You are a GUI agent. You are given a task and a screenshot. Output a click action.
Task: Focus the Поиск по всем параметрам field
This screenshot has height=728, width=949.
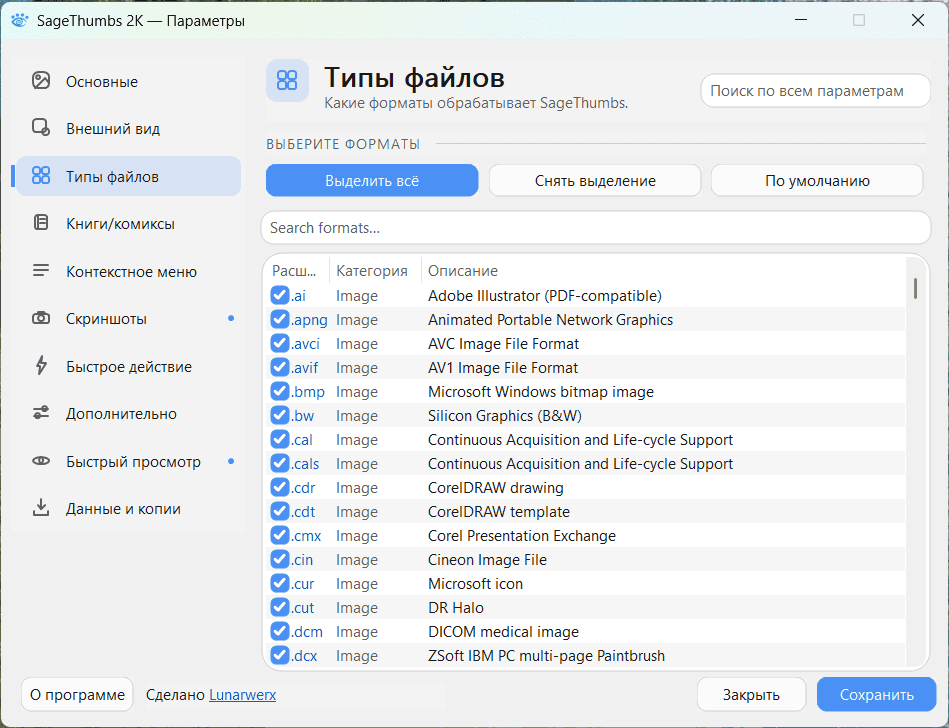click(x=815, y=91)
